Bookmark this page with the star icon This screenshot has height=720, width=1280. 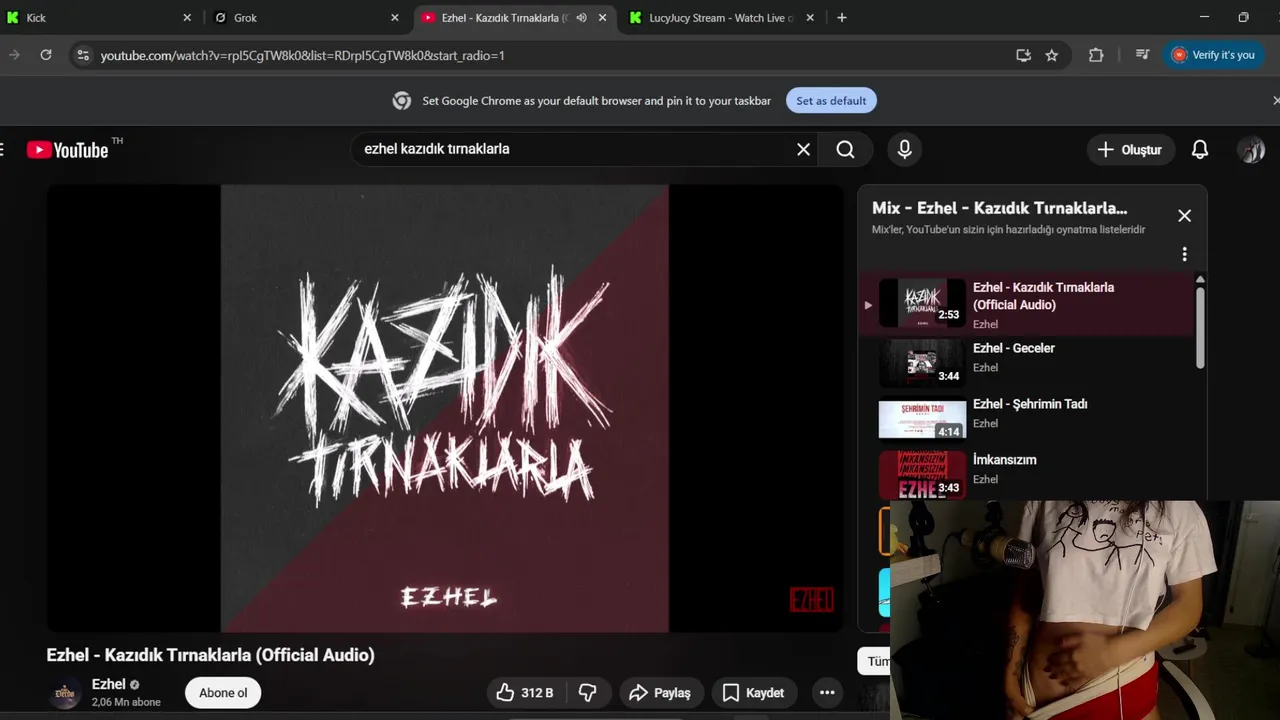[1052, 55]
